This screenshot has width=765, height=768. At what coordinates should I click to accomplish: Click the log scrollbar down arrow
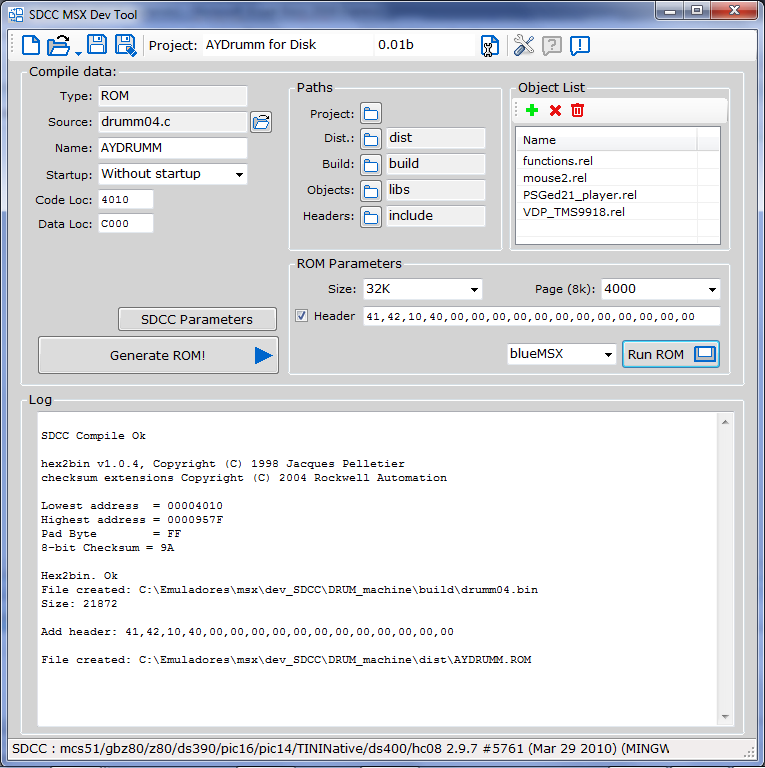point(725,717)
